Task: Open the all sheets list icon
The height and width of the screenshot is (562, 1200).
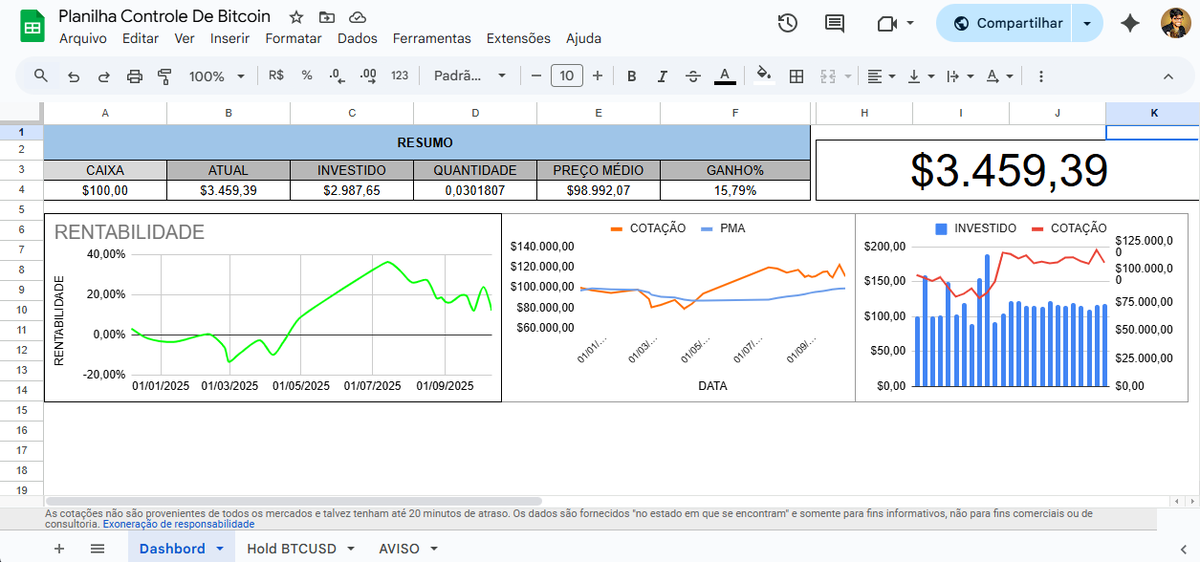Action: click(x=97, y=548)
